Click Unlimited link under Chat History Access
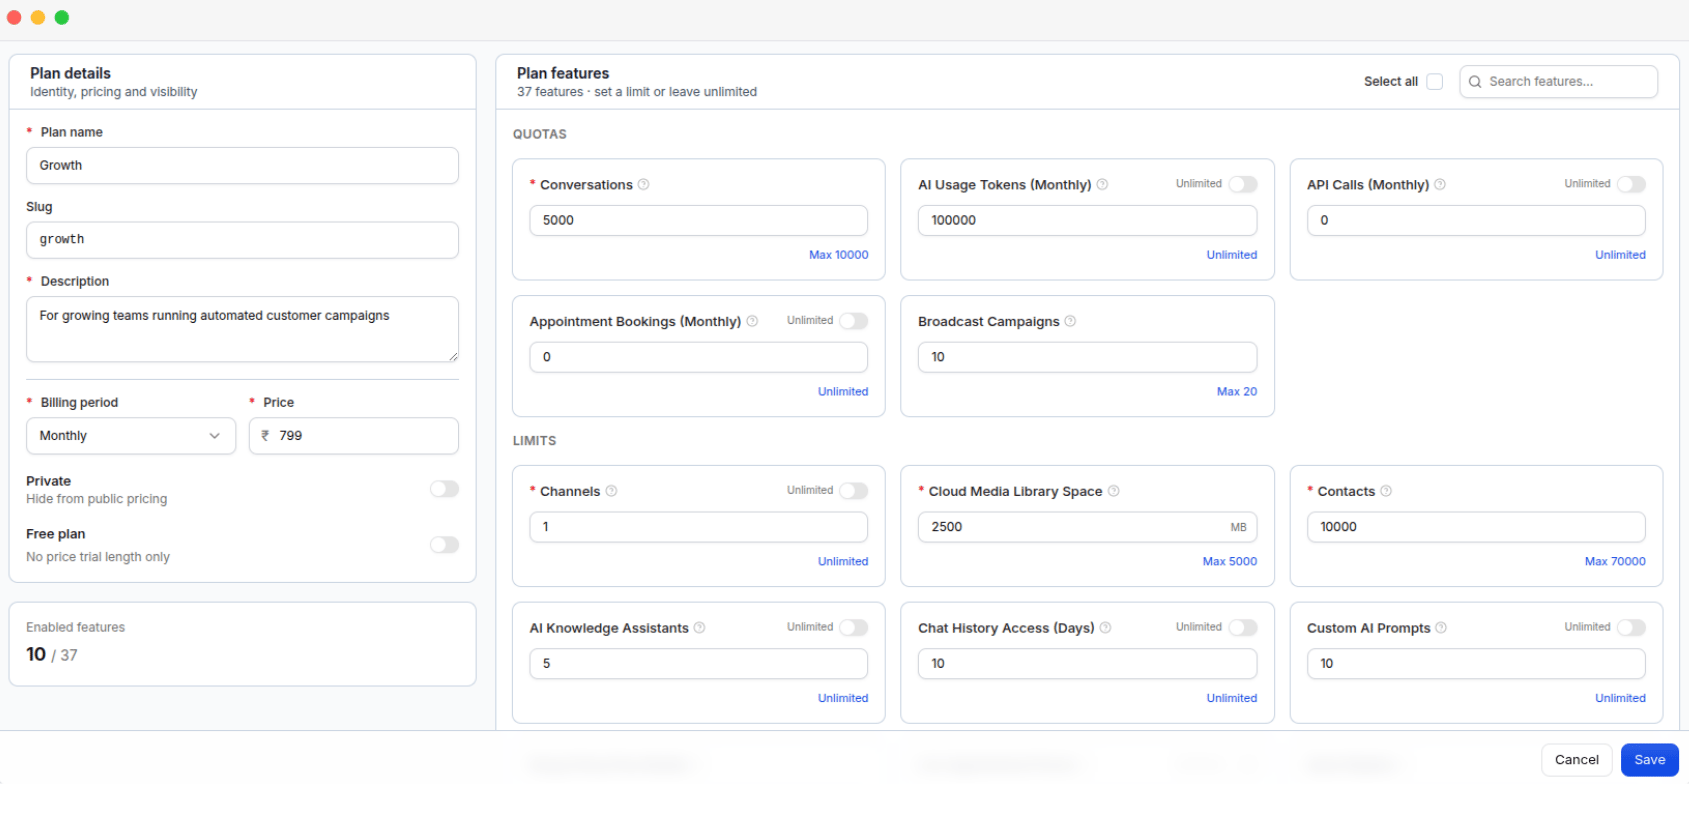Image resolution: width=1689 pixels, height=814 pixels. click(1232, 699)
